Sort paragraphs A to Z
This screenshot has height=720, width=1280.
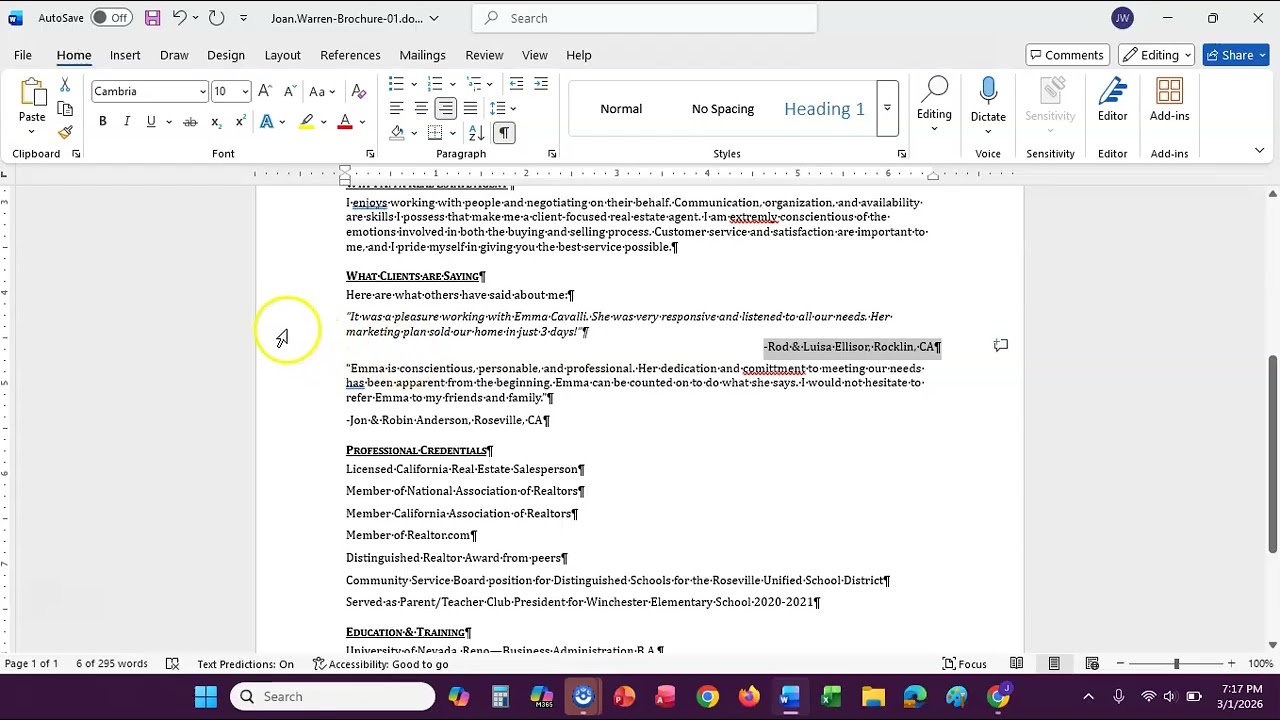click(x=476, y=132)
